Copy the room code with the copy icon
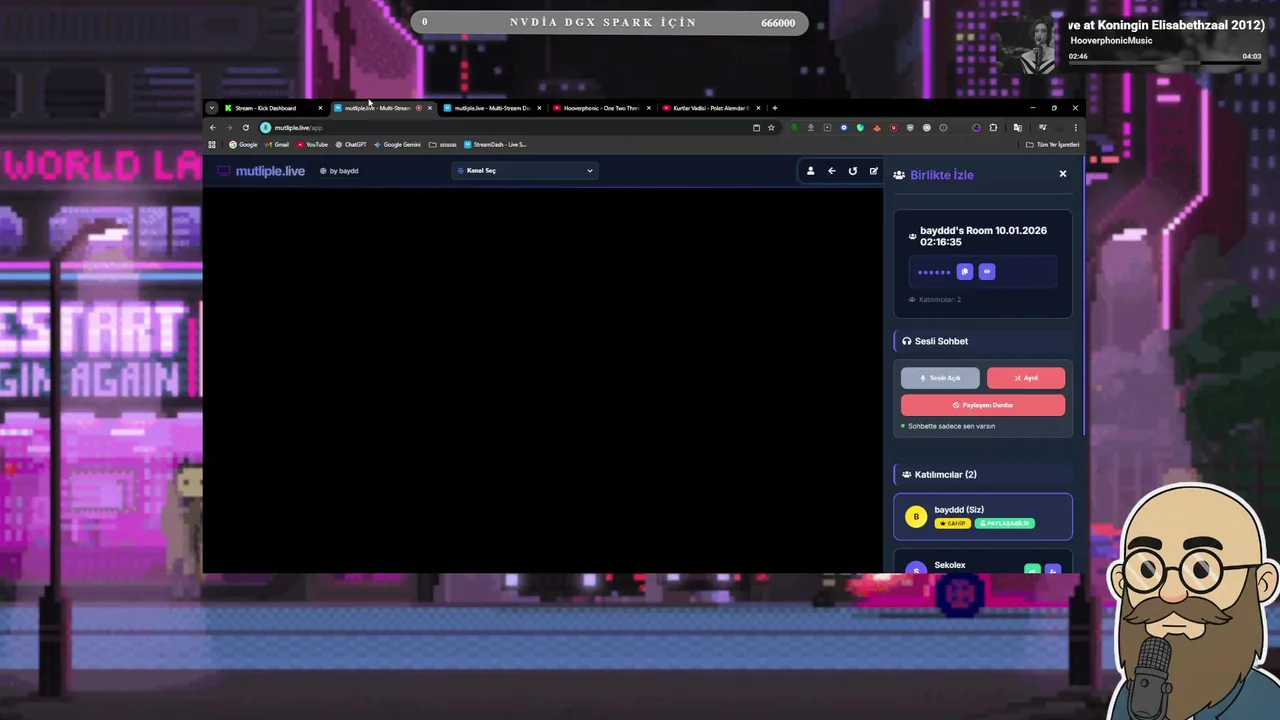The image size is (1280, 720). 965,272
